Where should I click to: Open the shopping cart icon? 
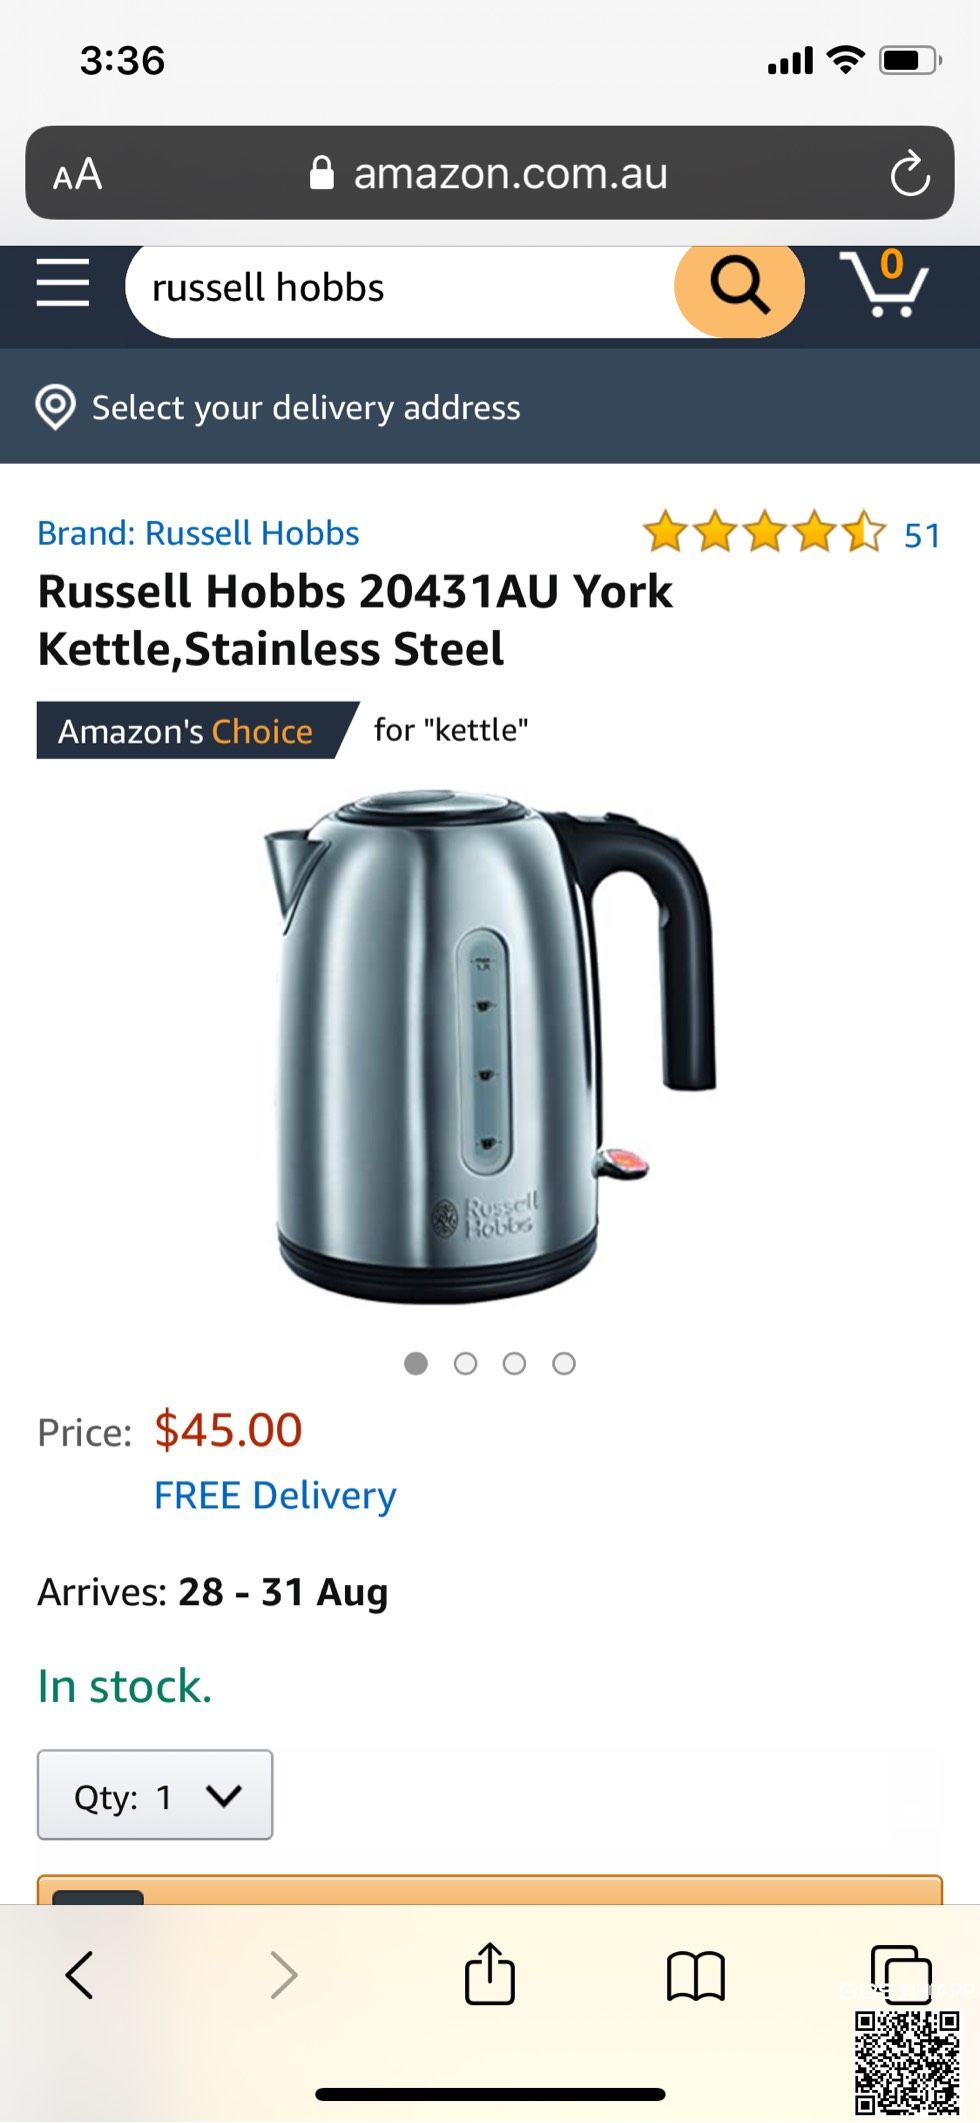pyautogui.click(x=884, y=284)
